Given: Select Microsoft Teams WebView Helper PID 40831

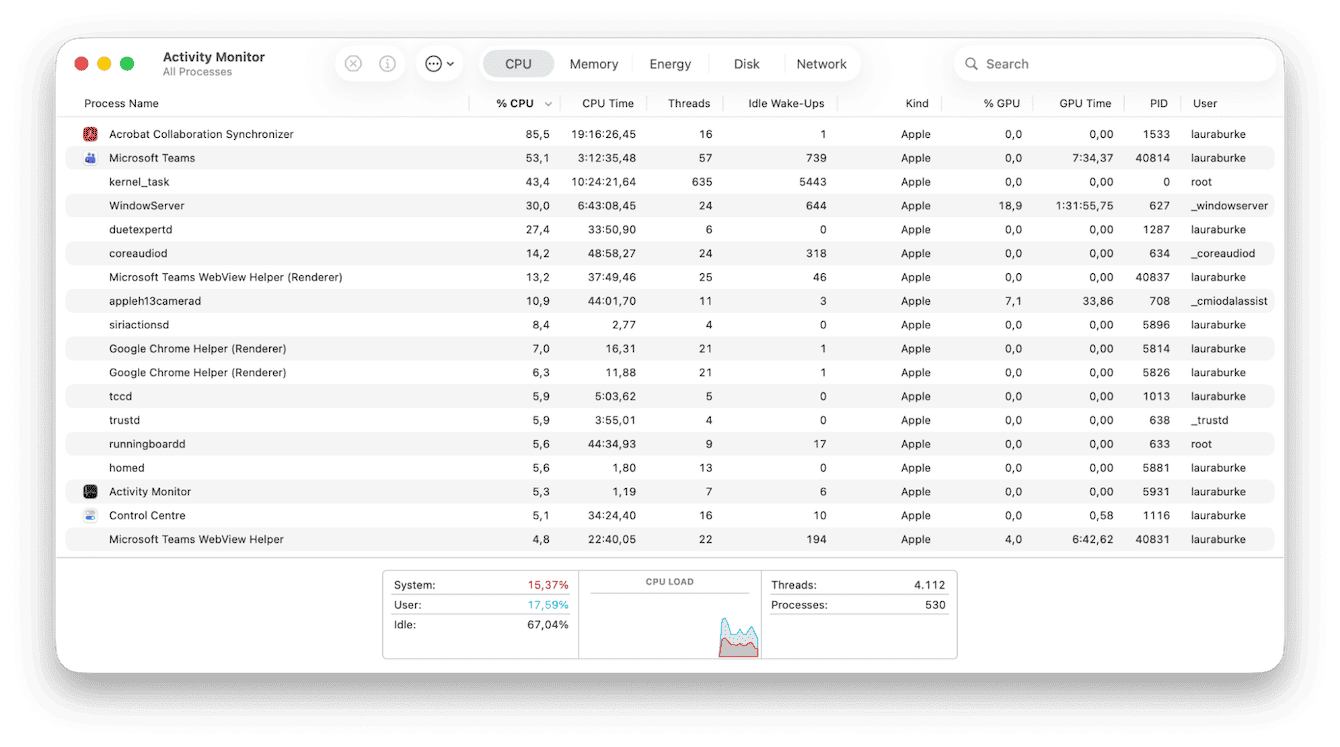Looking at the screenshot, I should coord(670,540).
